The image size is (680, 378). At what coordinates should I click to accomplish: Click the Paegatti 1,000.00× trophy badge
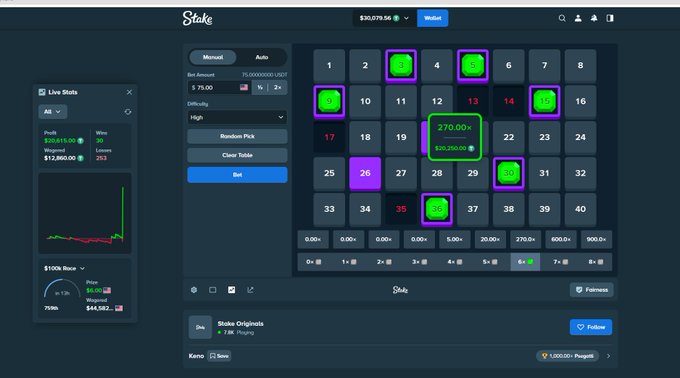pos(567,356)
